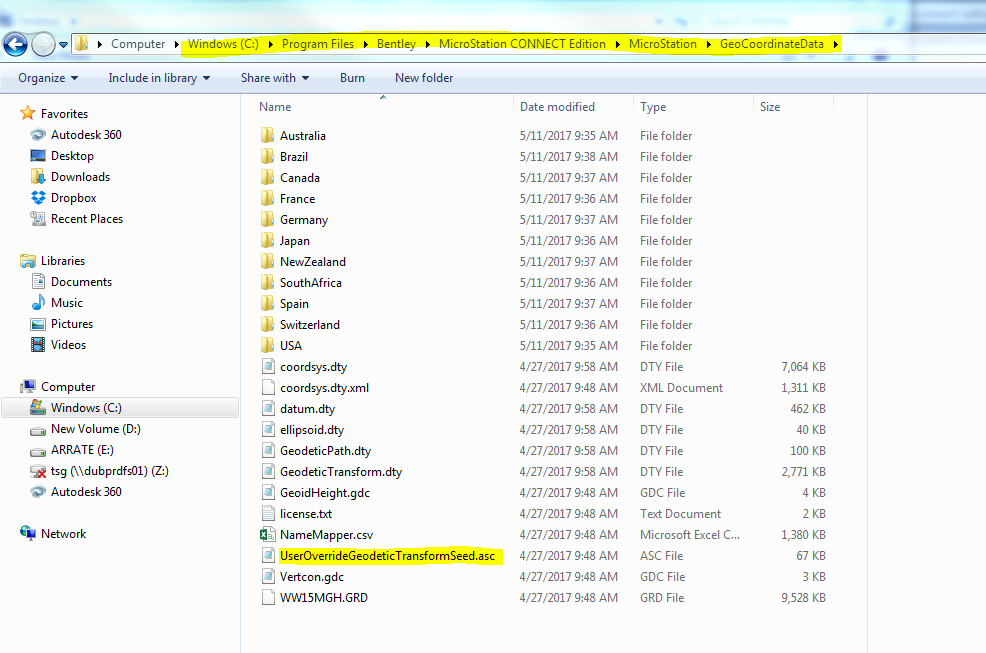Viewport: 986px width, 653px height.
Task: Select the WW15MGH.GRD file
Action: click(x=314, y=598)
